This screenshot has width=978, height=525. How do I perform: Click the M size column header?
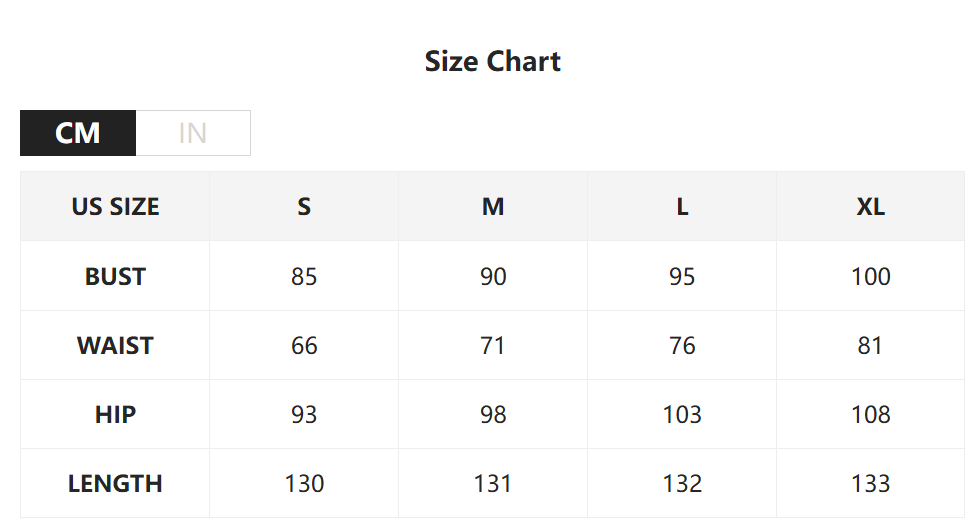pyautogui.click(x=493, y=207)
